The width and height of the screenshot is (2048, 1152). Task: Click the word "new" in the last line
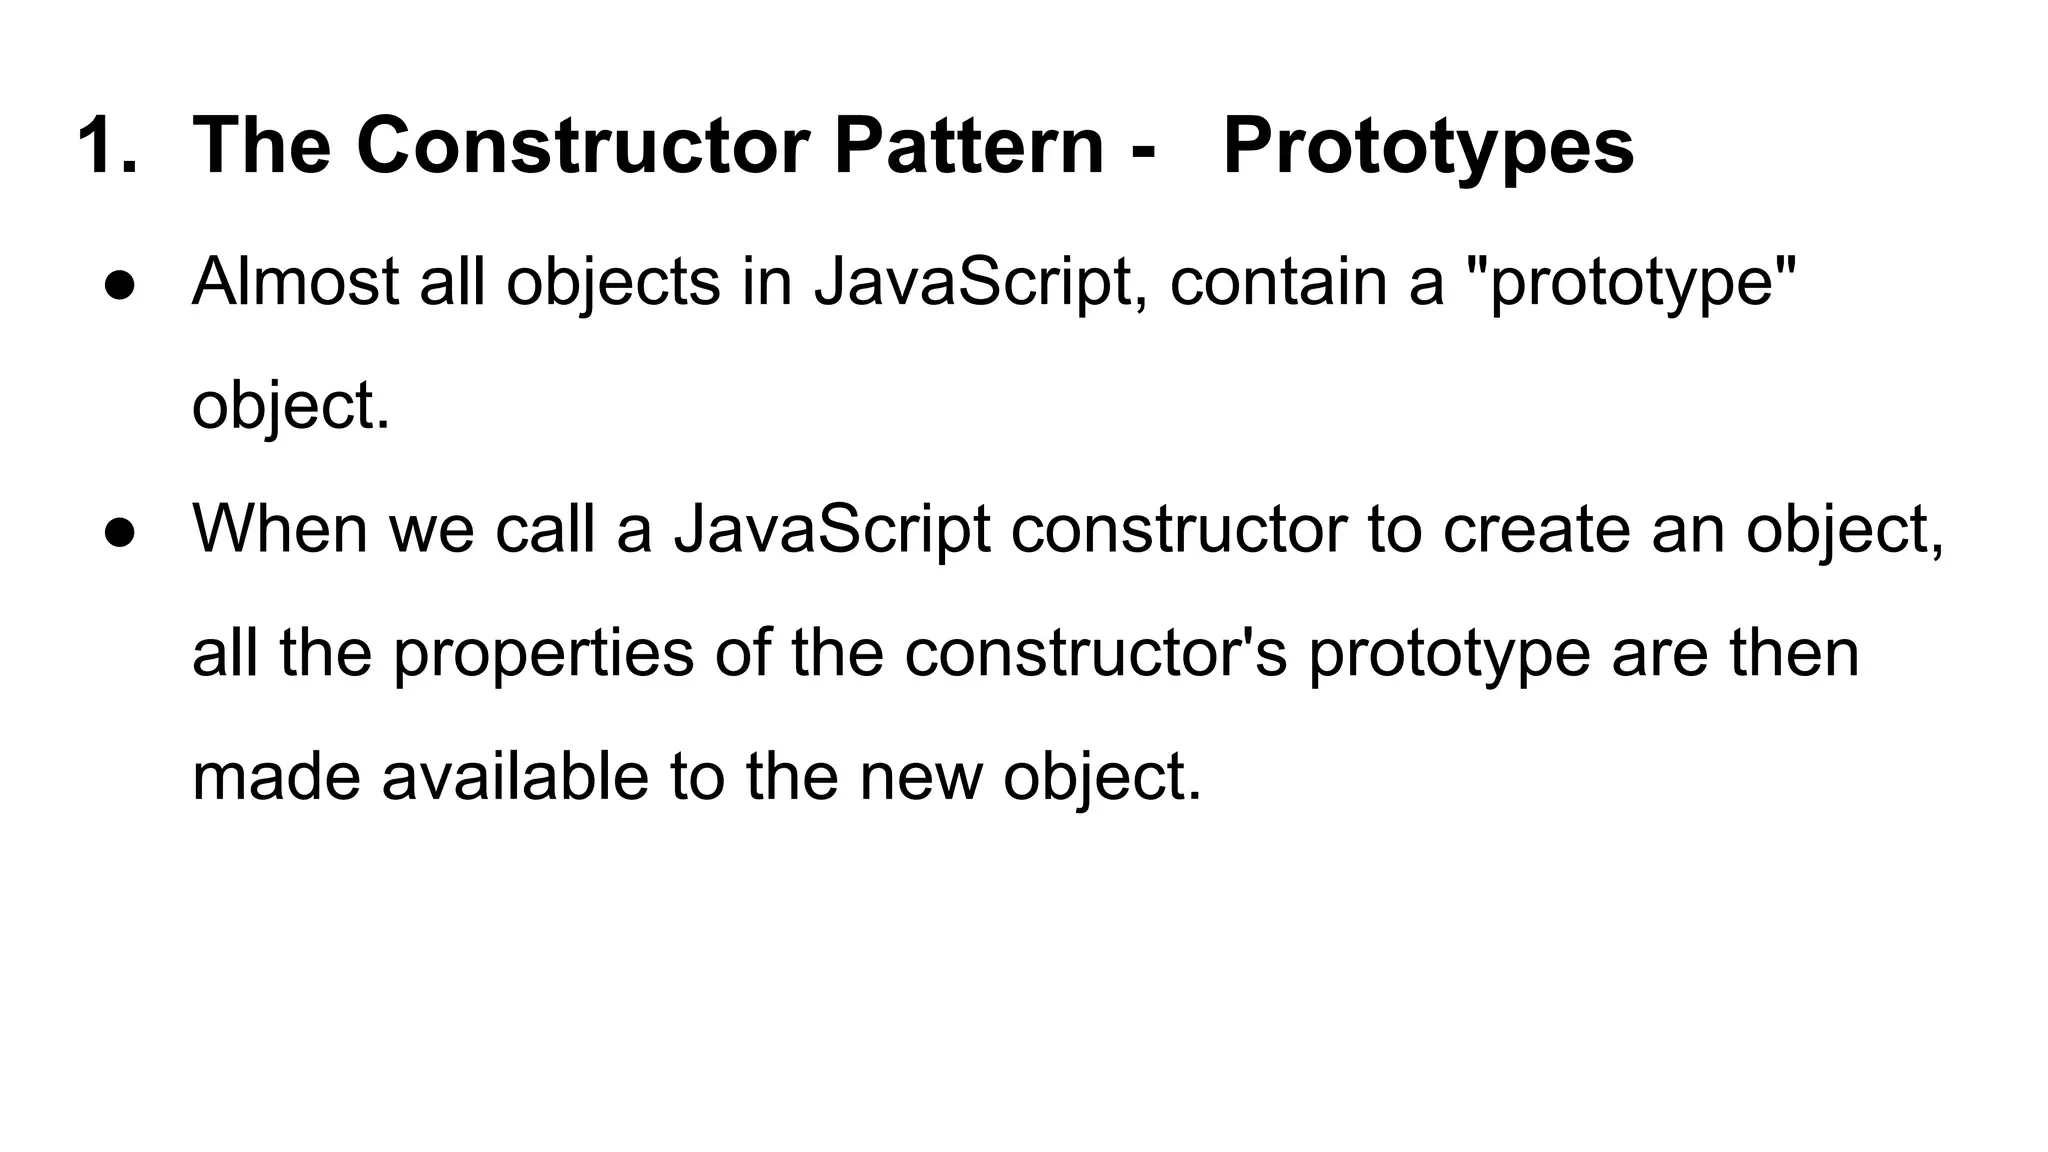click(x=920, y=778)
